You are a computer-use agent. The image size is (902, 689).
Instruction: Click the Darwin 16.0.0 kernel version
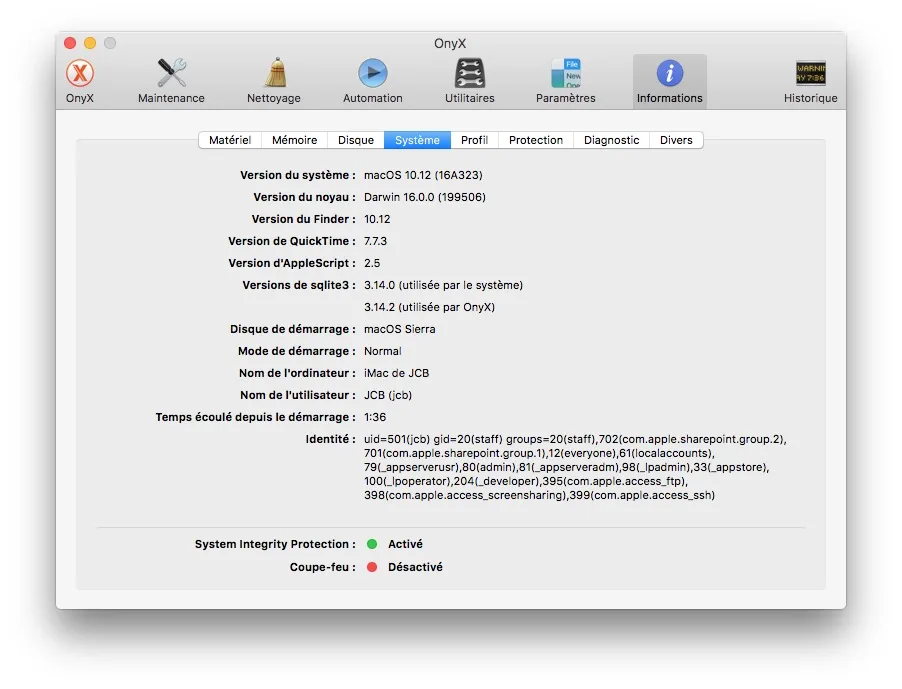(x=425, y=197)
